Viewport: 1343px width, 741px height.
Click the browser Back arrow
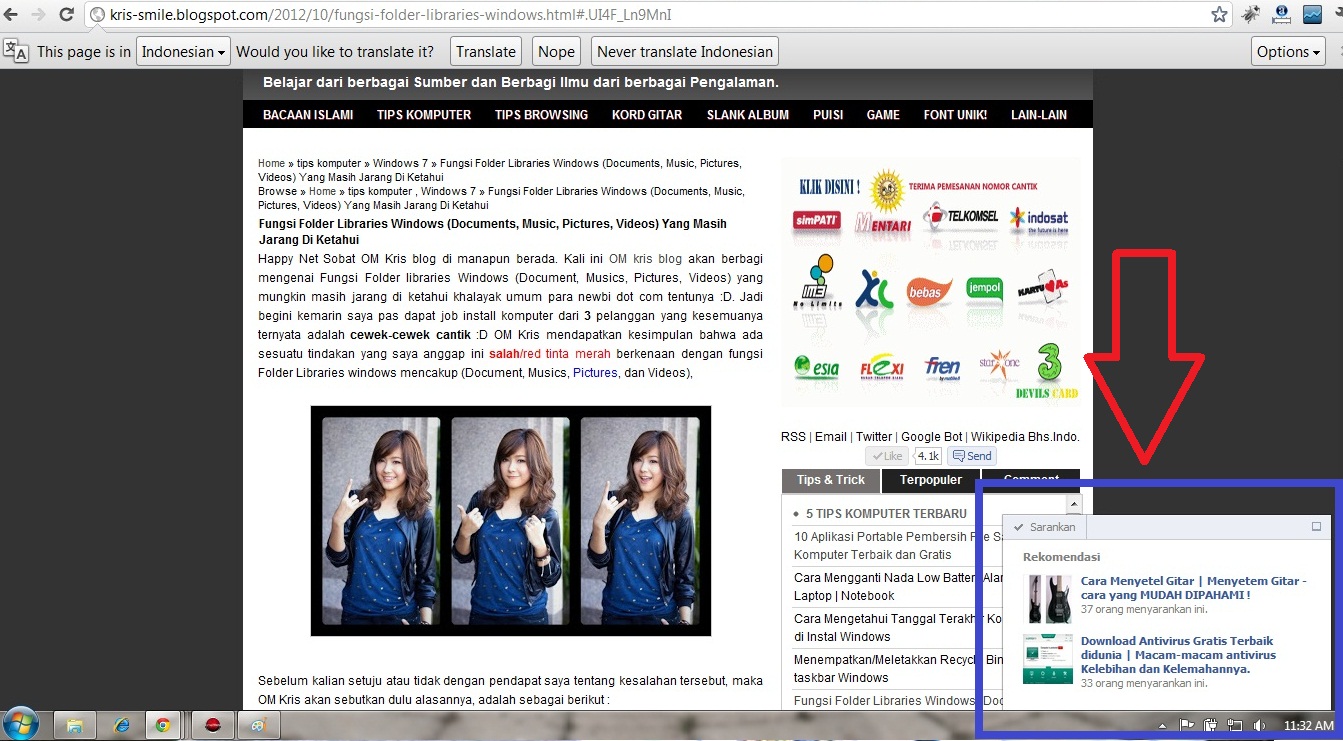click(12, 15)
